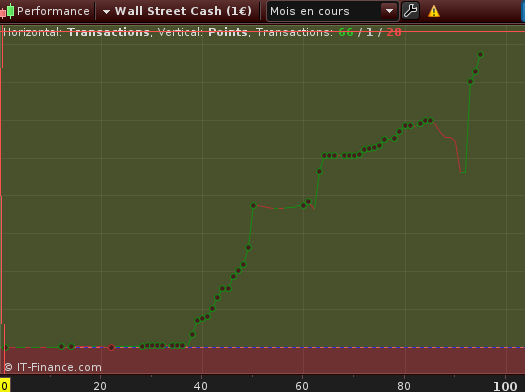Screen dimensions: 525x392
Task: Click the yellow warning triangle icon
Action: [x=434, y=11]
